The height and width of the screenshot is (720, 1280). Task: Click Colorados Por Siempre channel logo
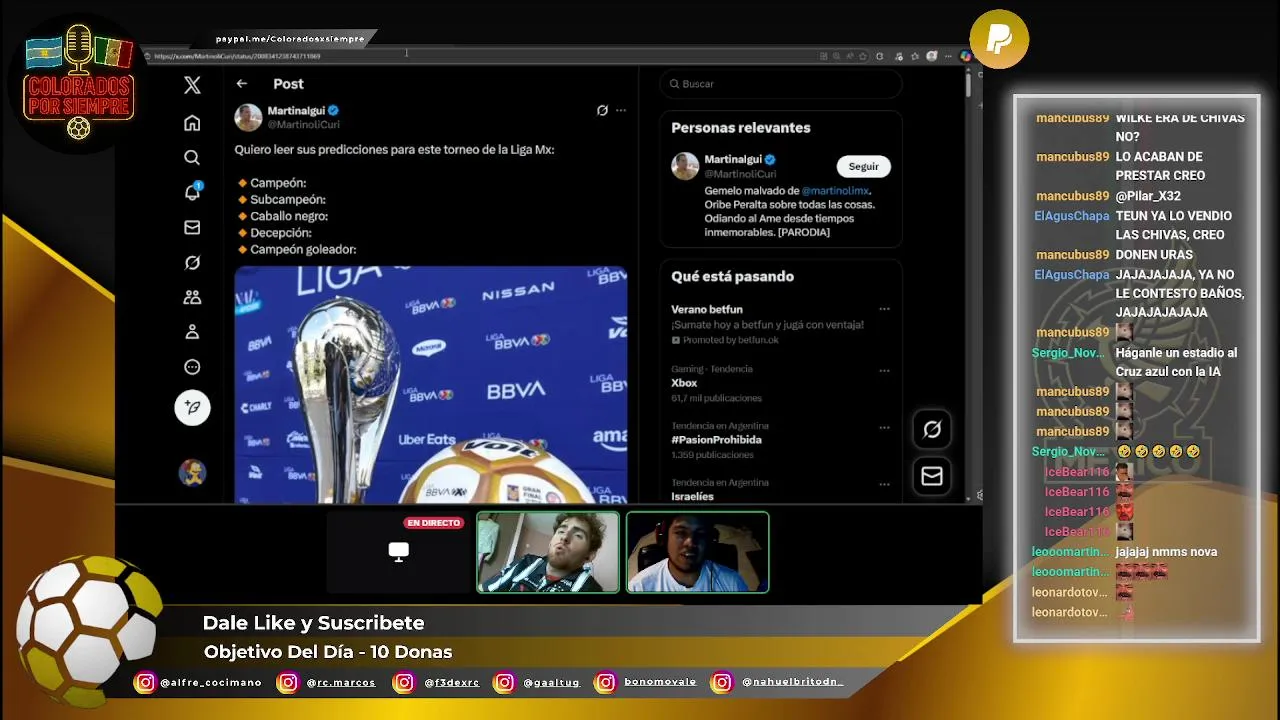(79, 82)
